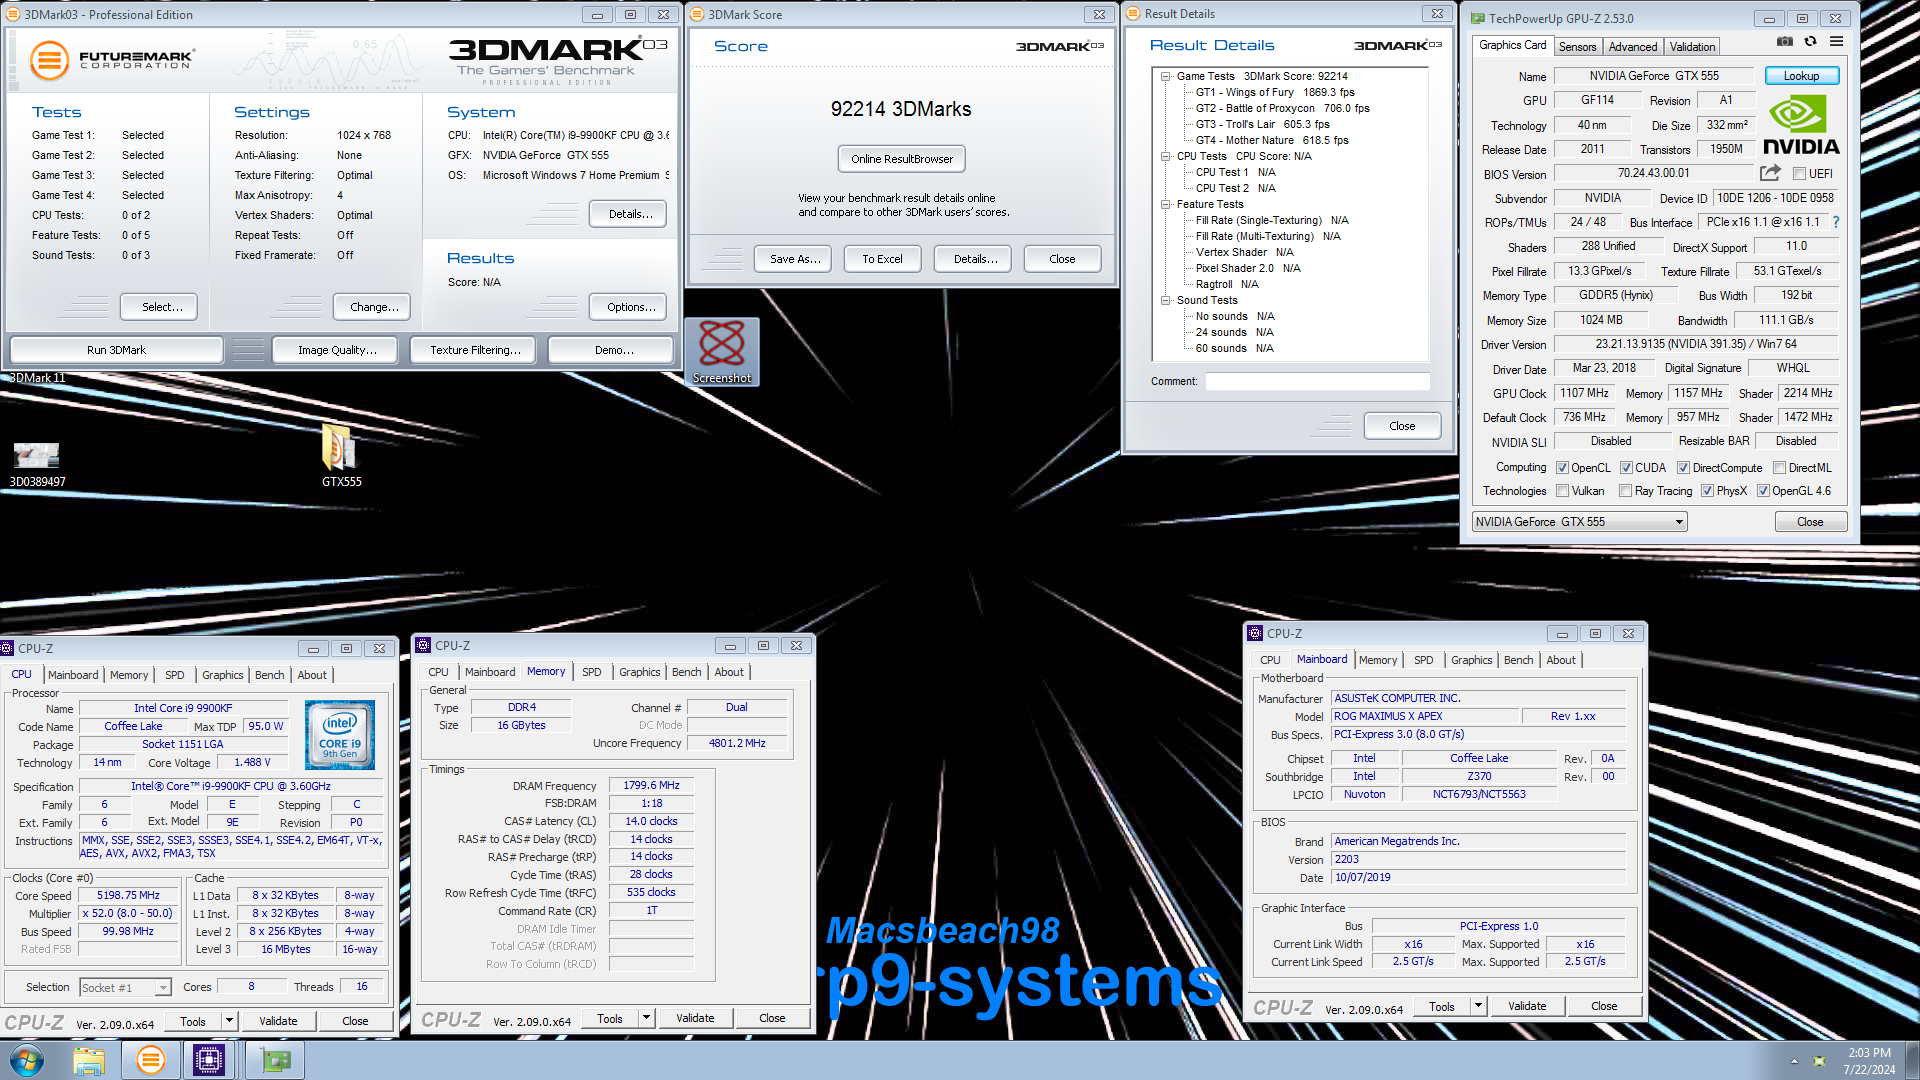The height and width of the screenshot is (1080, 1920).
Task: Click the Futuremark logo in the 3DMark03 window
Action: (x=110, y=60)
